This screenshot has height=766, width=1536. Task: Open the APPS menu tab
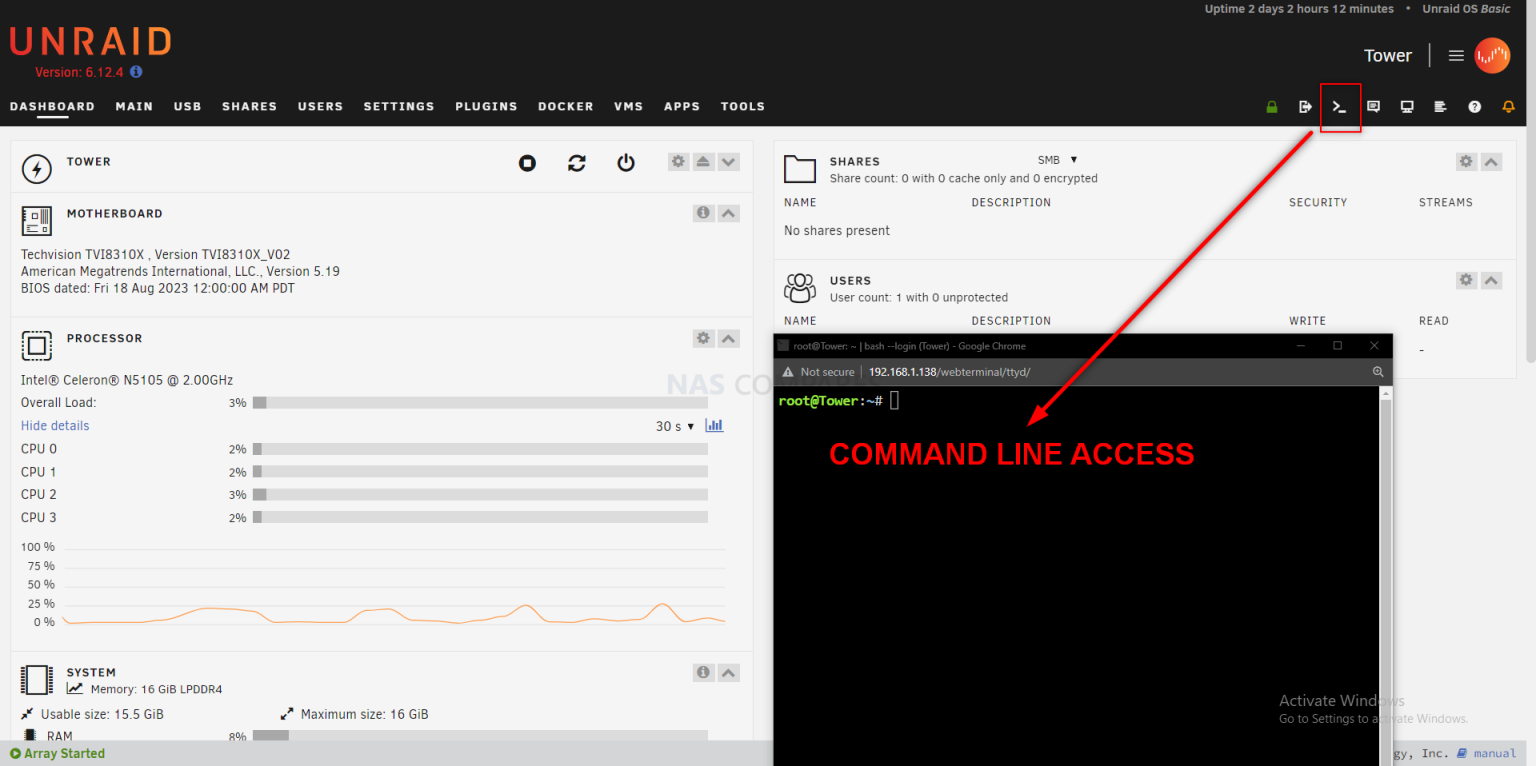pyautogui.click(x=682, y=106)
